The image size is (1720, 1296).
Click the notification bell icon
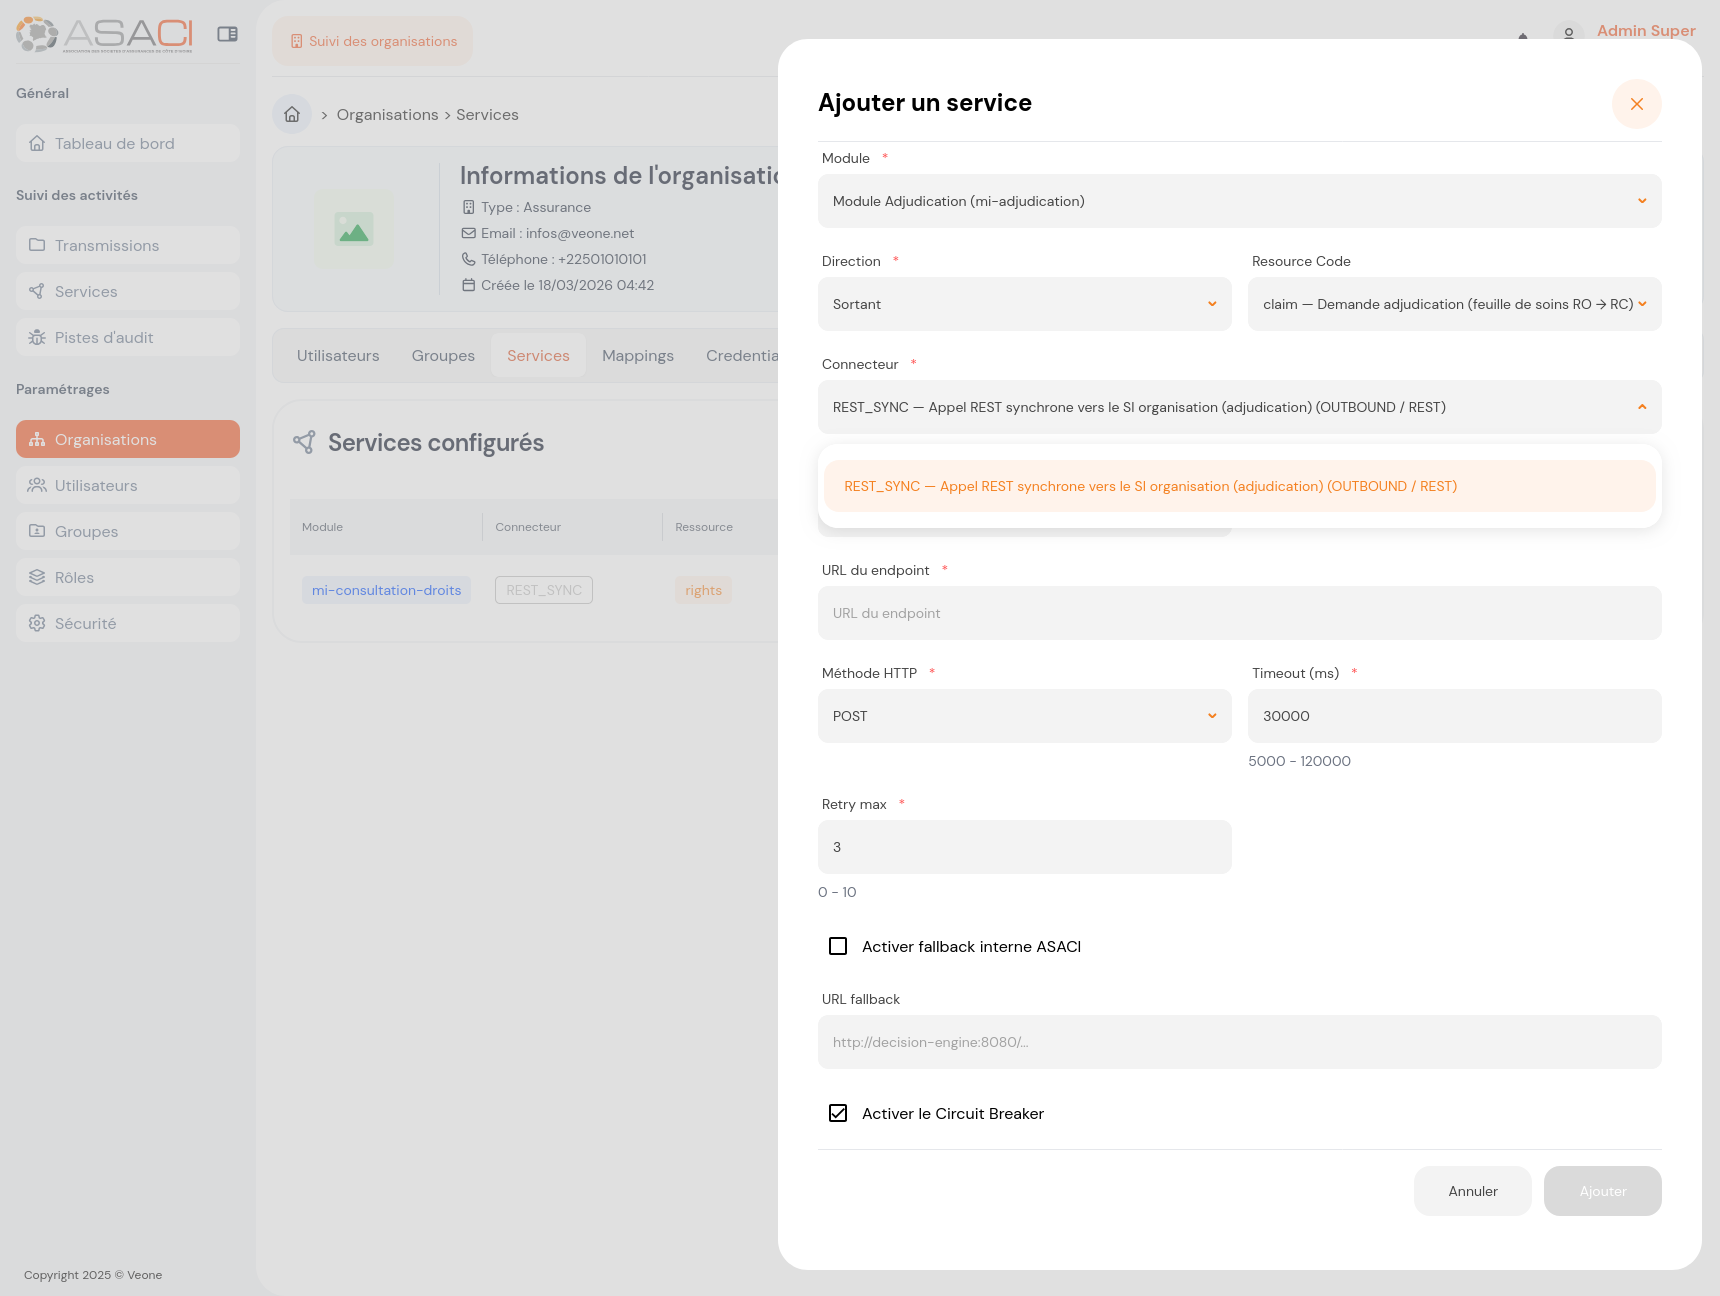pyautogui.click(x=1522, y=35)
